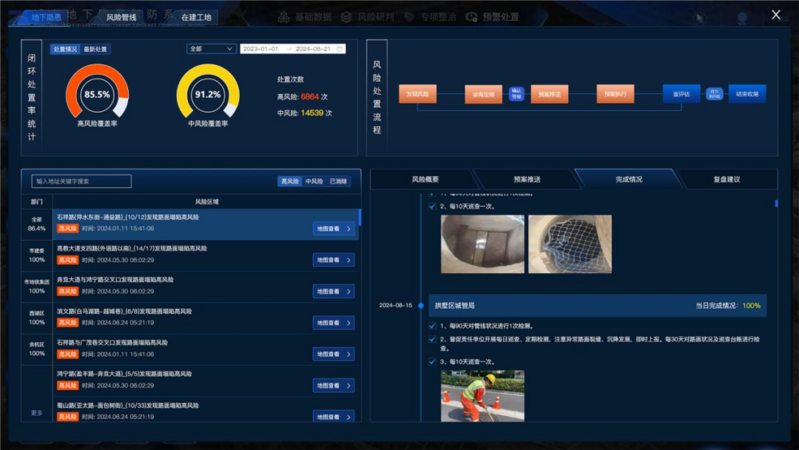Image resolution: width=799 pixels, height=450 pixels.
Task: Toggle the first checkbox under 拱墅区城管局
Action: click(432, 326)
